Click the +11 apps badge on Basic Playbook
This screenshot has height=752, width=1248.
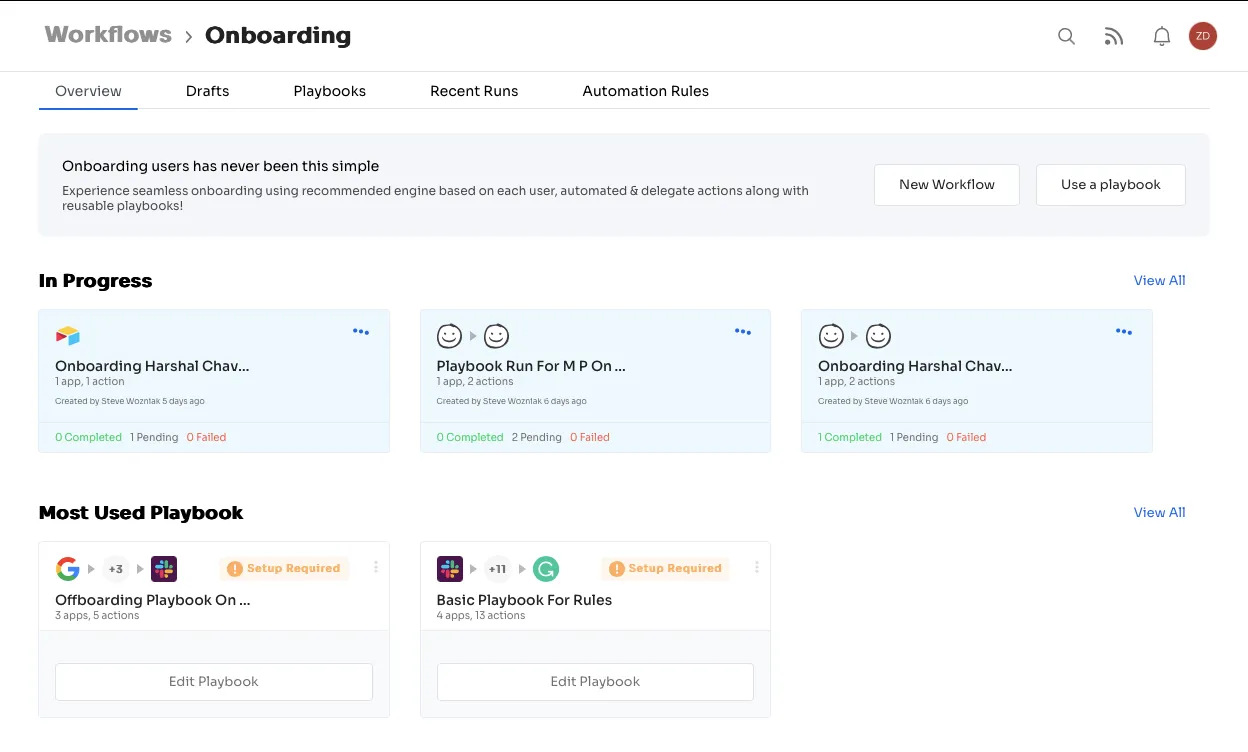point(497,569)
